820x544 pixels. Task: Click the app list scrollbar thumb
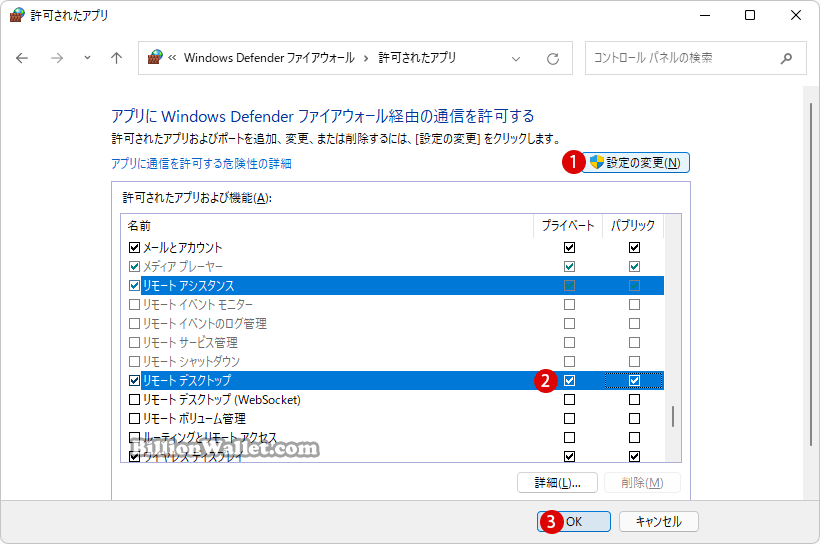(673, 416)
